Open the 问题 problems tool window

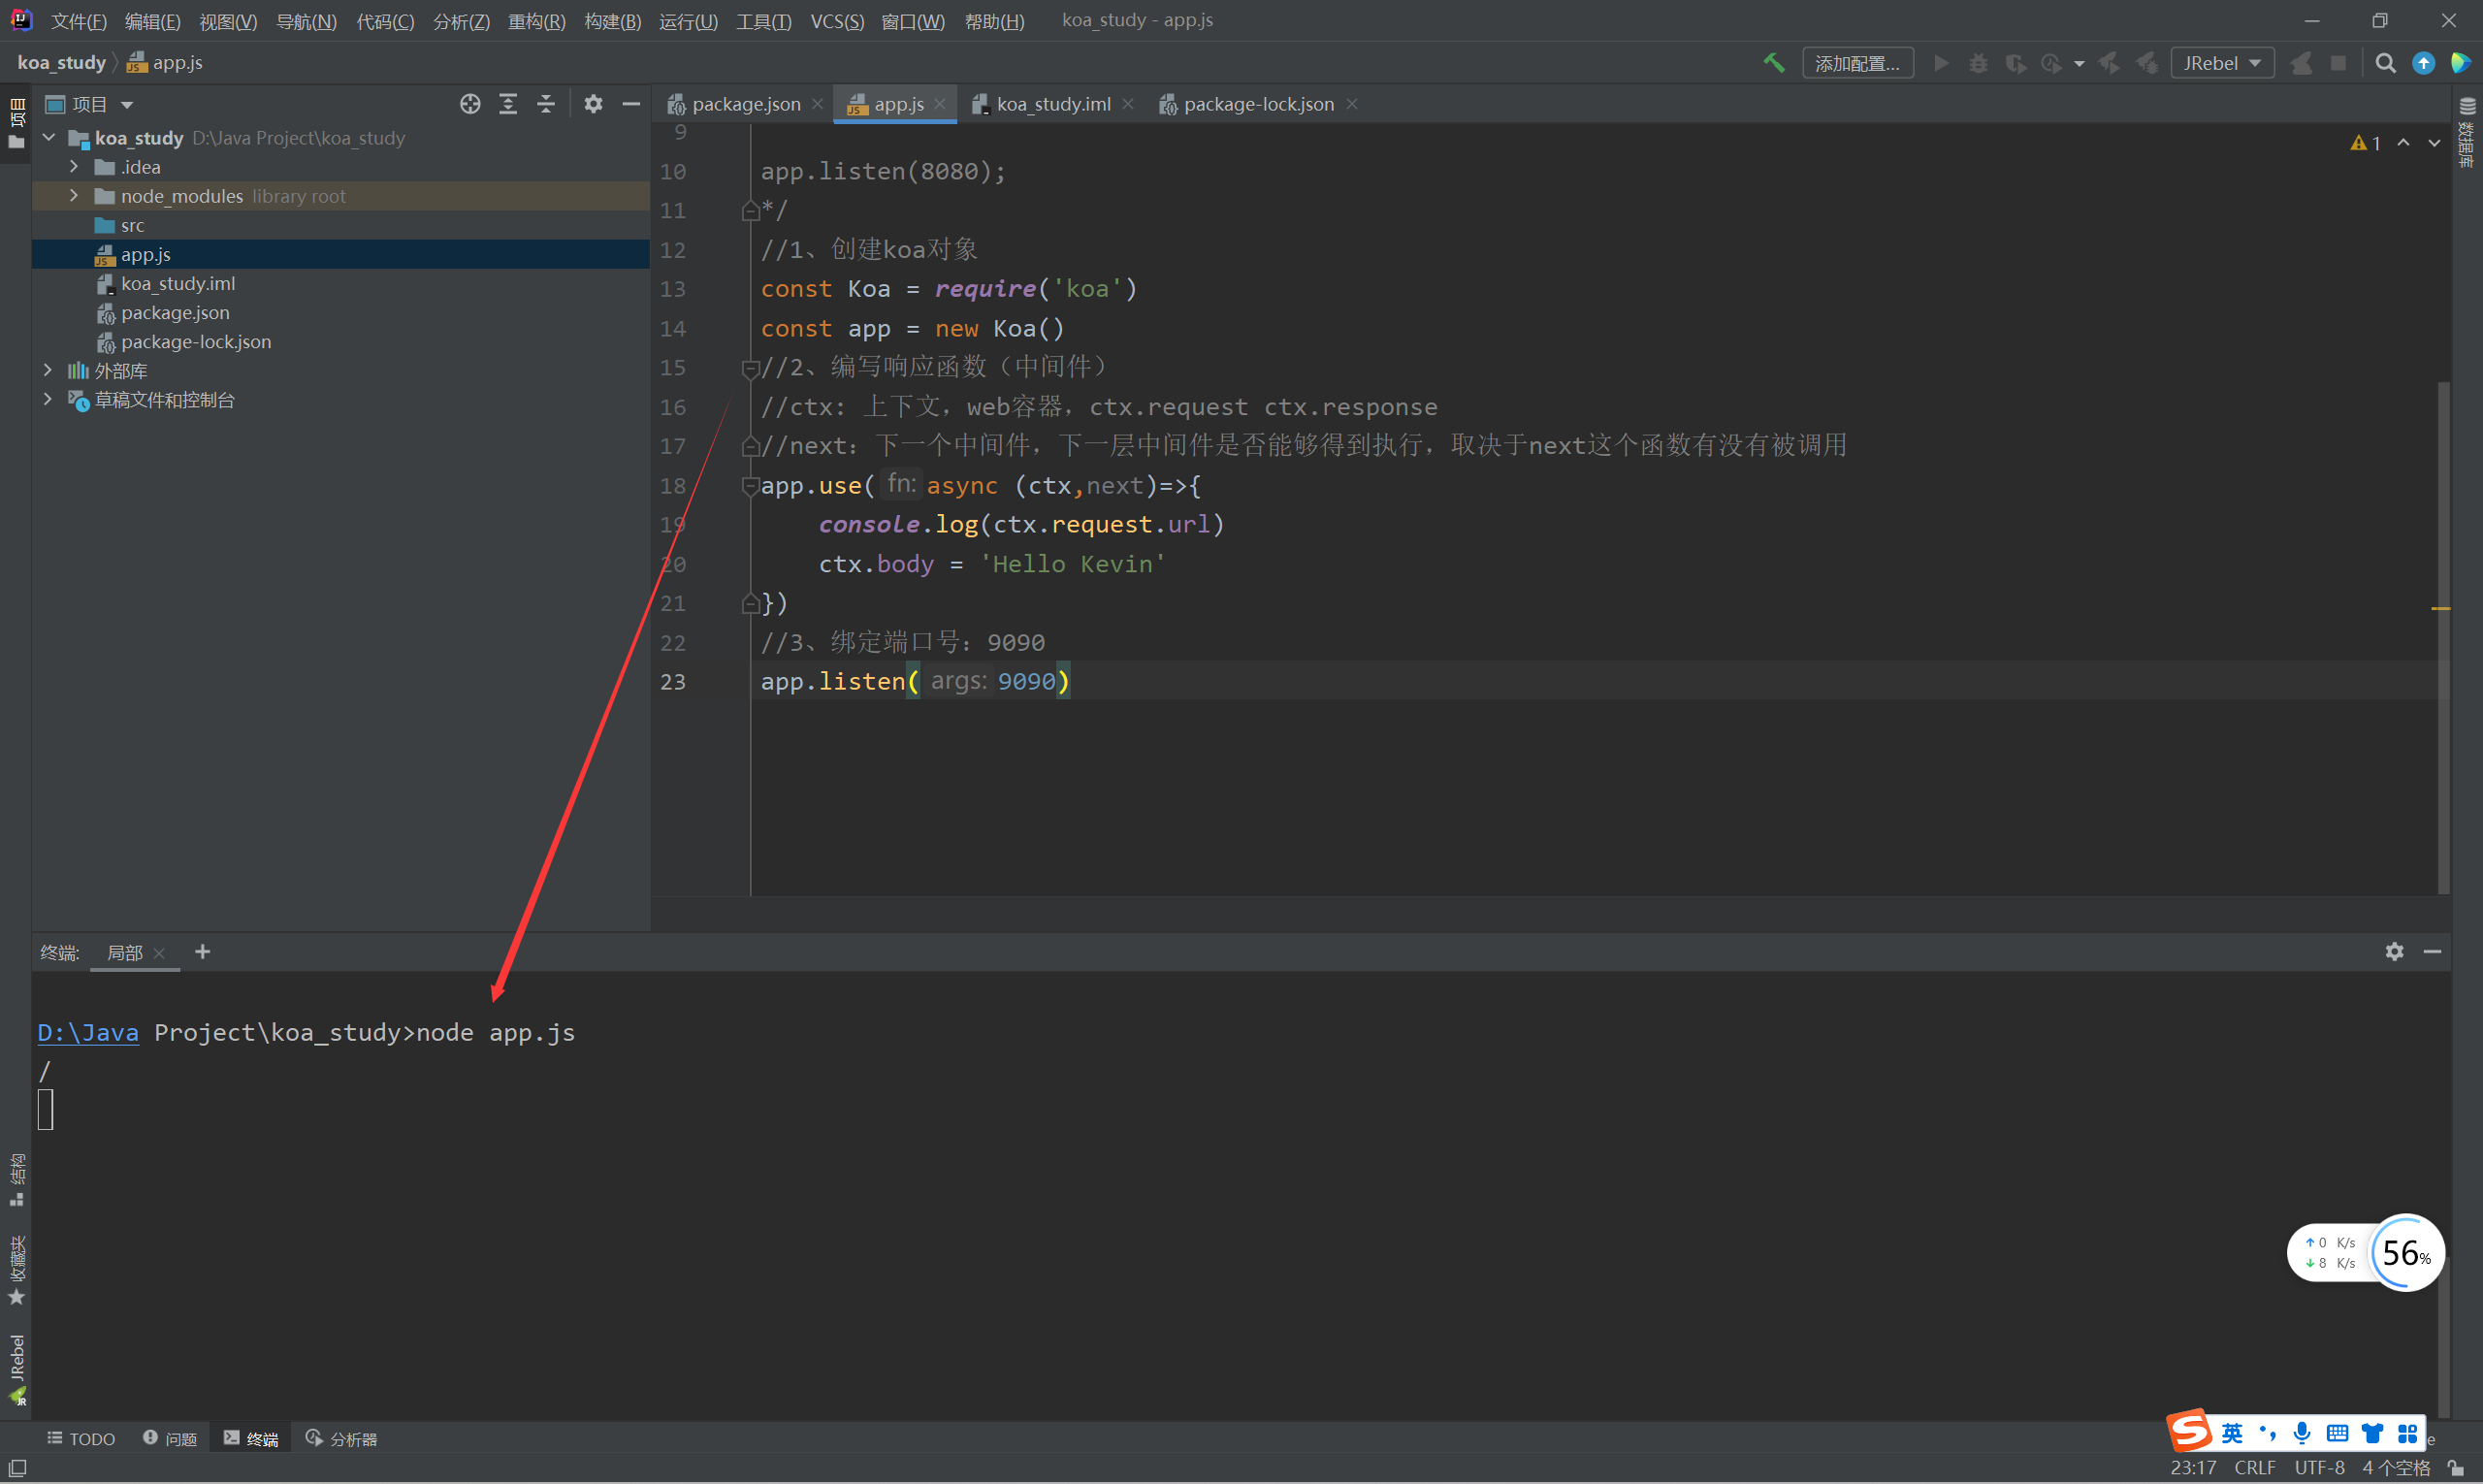click(x=169, y=1438)
